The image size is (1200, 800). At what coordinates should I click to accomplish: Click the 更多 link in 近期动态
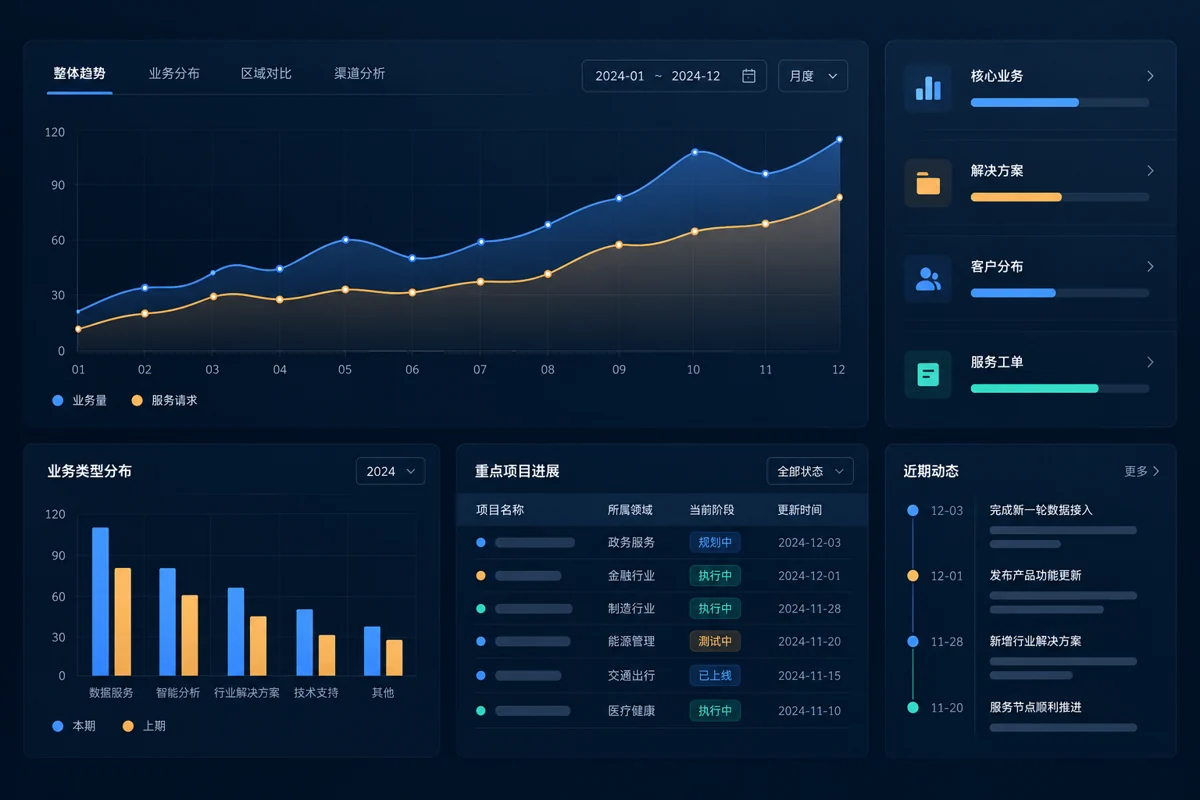click(x=1141, y=471)
